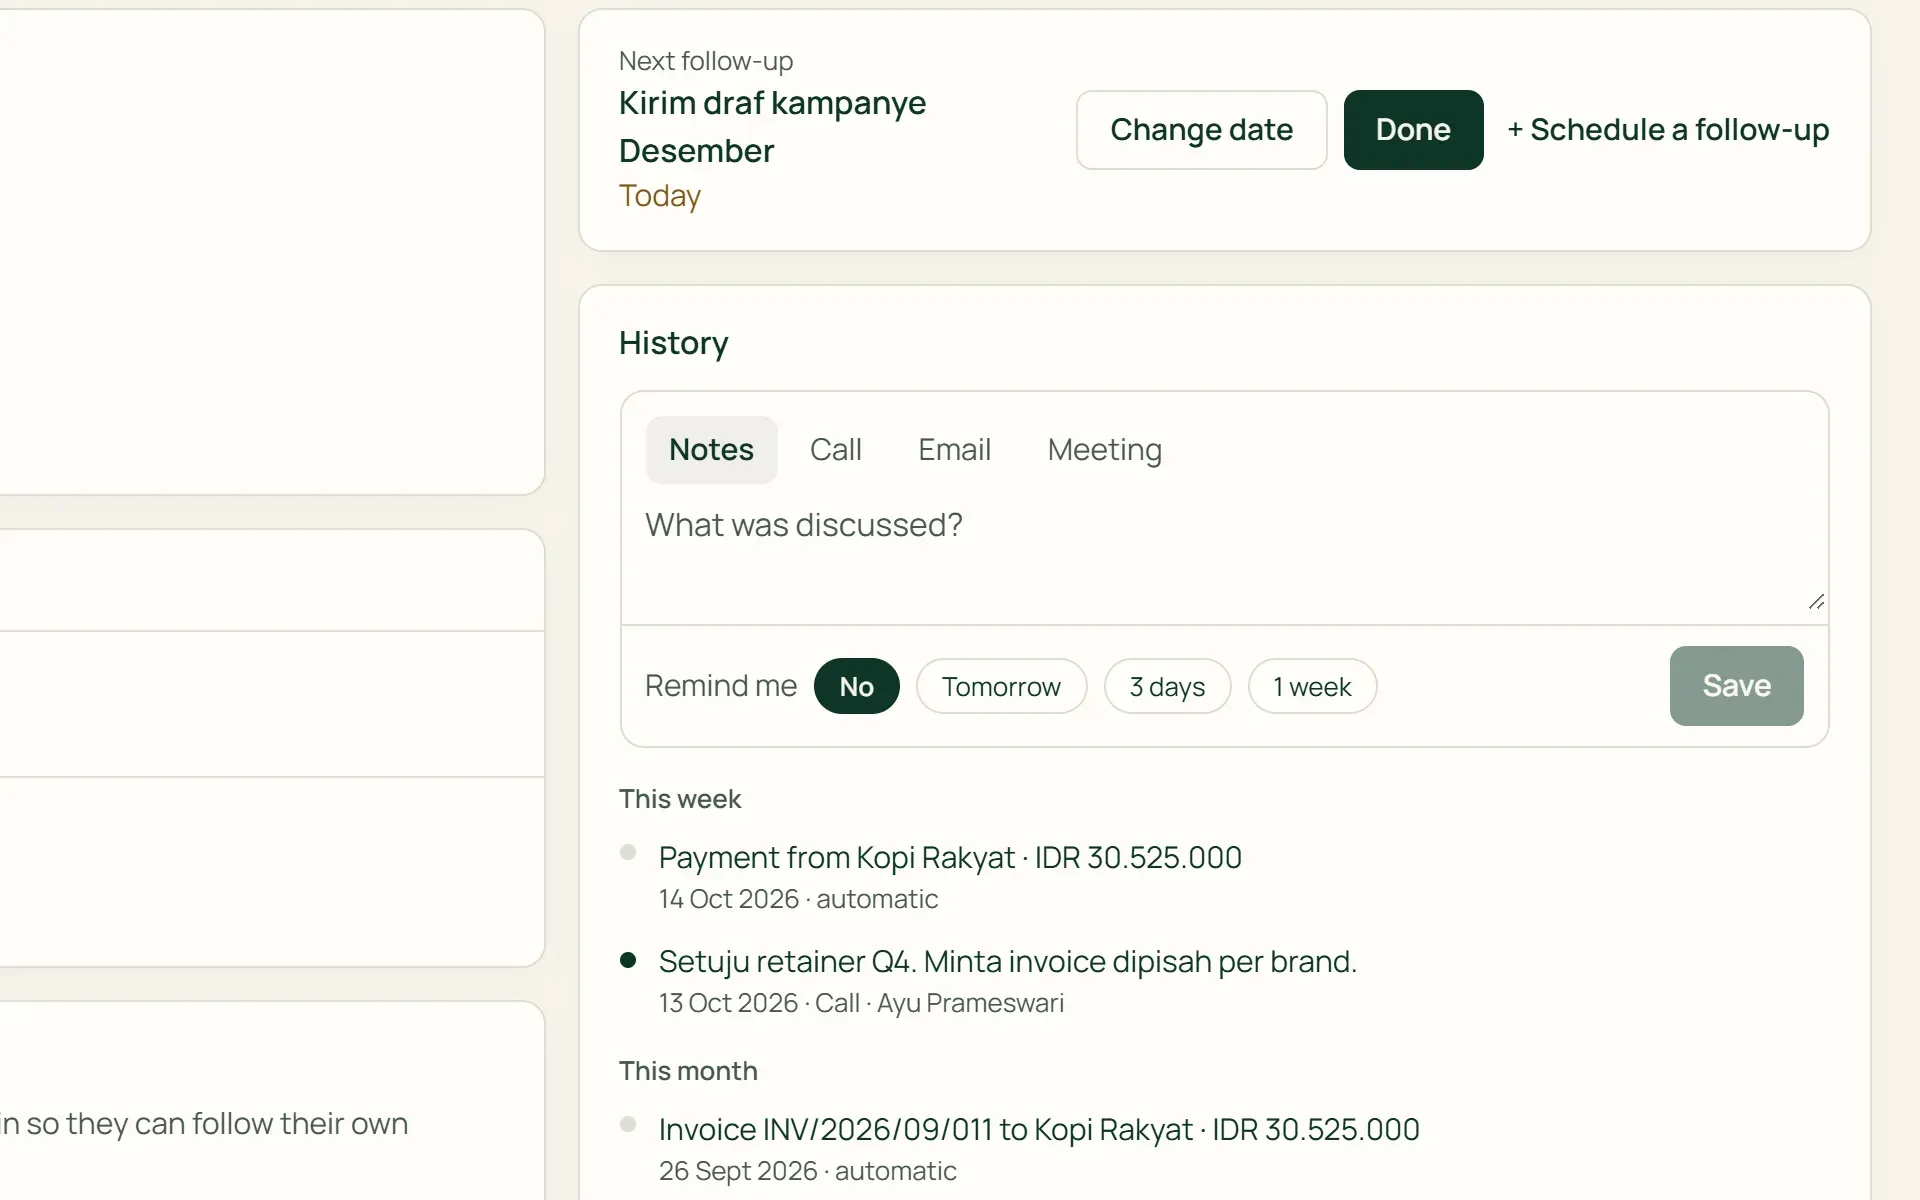Focus the What was discussed field

[x=1224, y=558]
